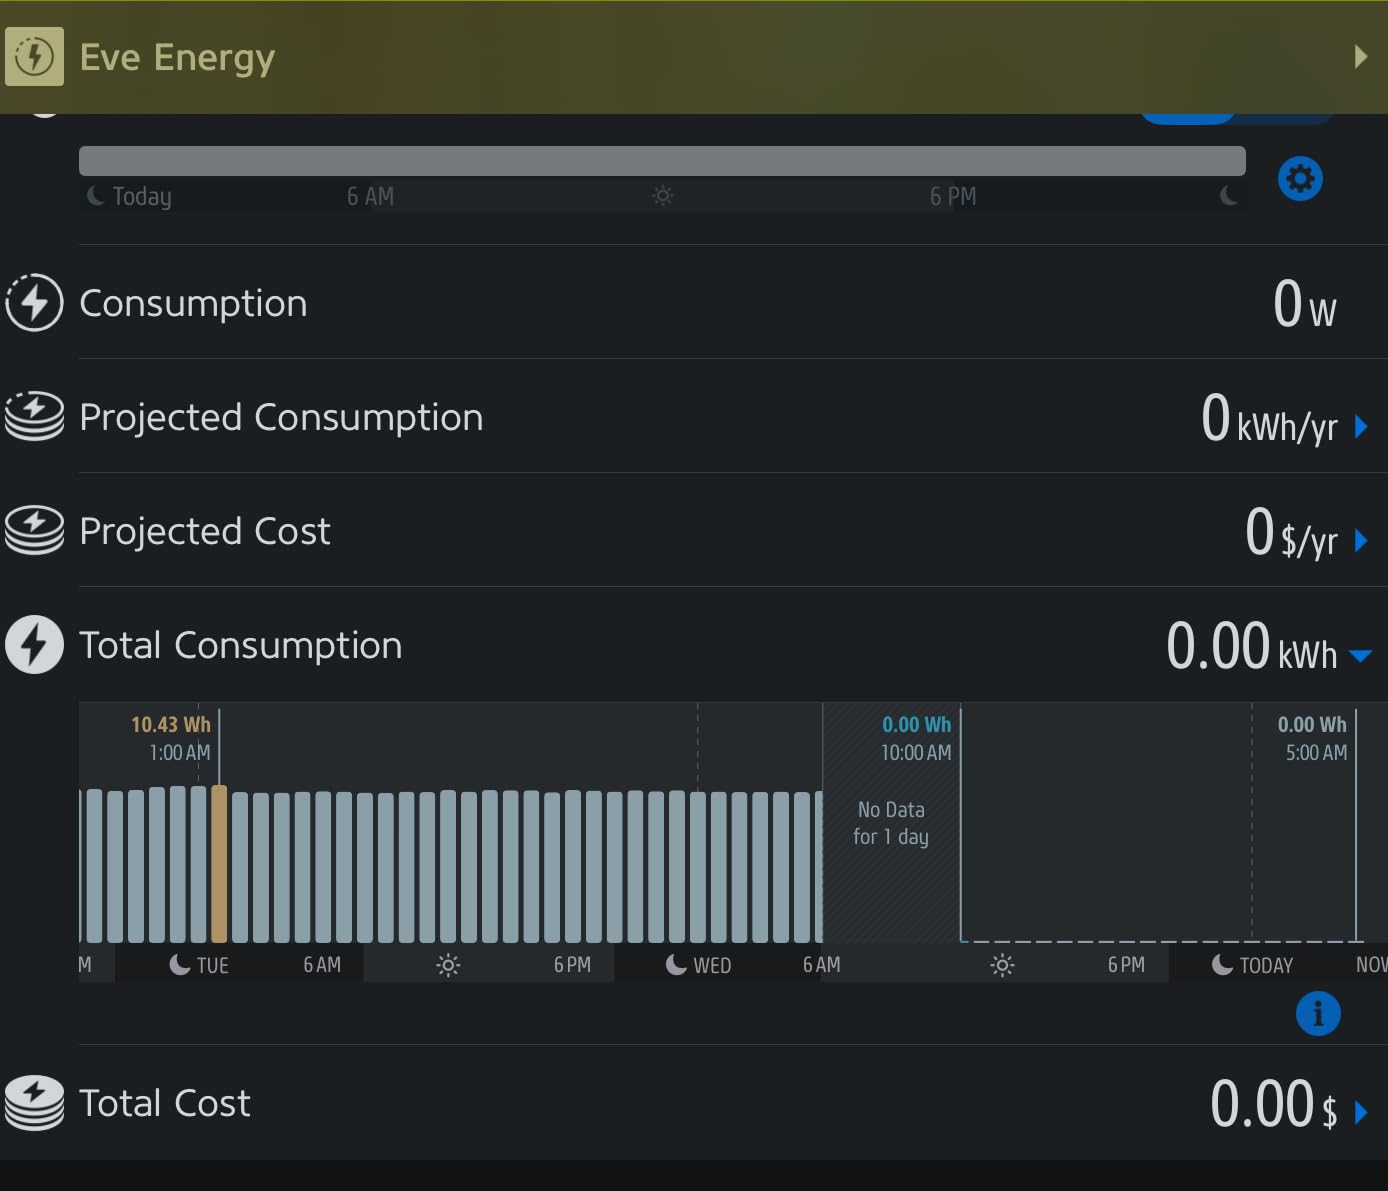1388x1191 pixels.
Task: Click the TODAY moon icon on axis
Action: [1222, 964]
